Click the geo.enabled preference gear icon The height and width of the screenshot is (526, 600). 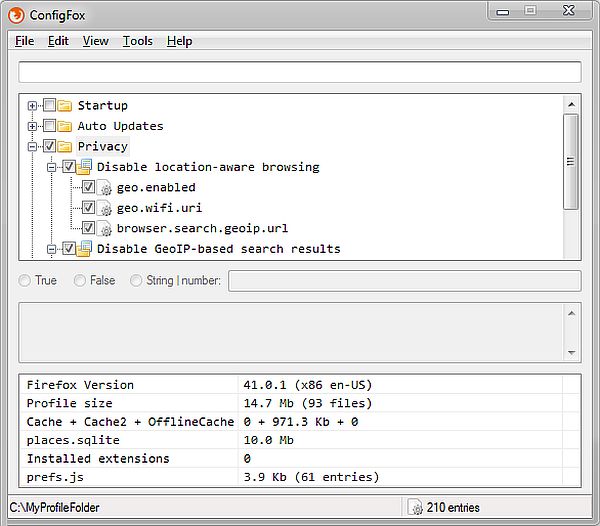tap(104, 187)
